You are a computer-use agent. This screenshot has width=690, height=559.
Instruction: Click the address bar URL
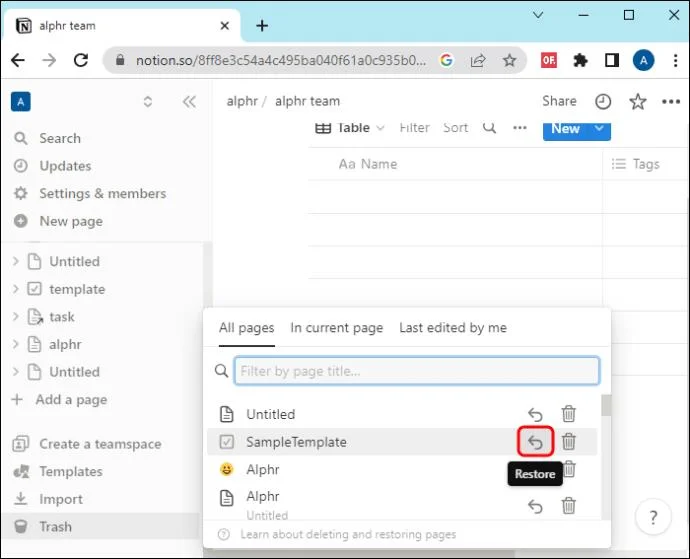281,60
